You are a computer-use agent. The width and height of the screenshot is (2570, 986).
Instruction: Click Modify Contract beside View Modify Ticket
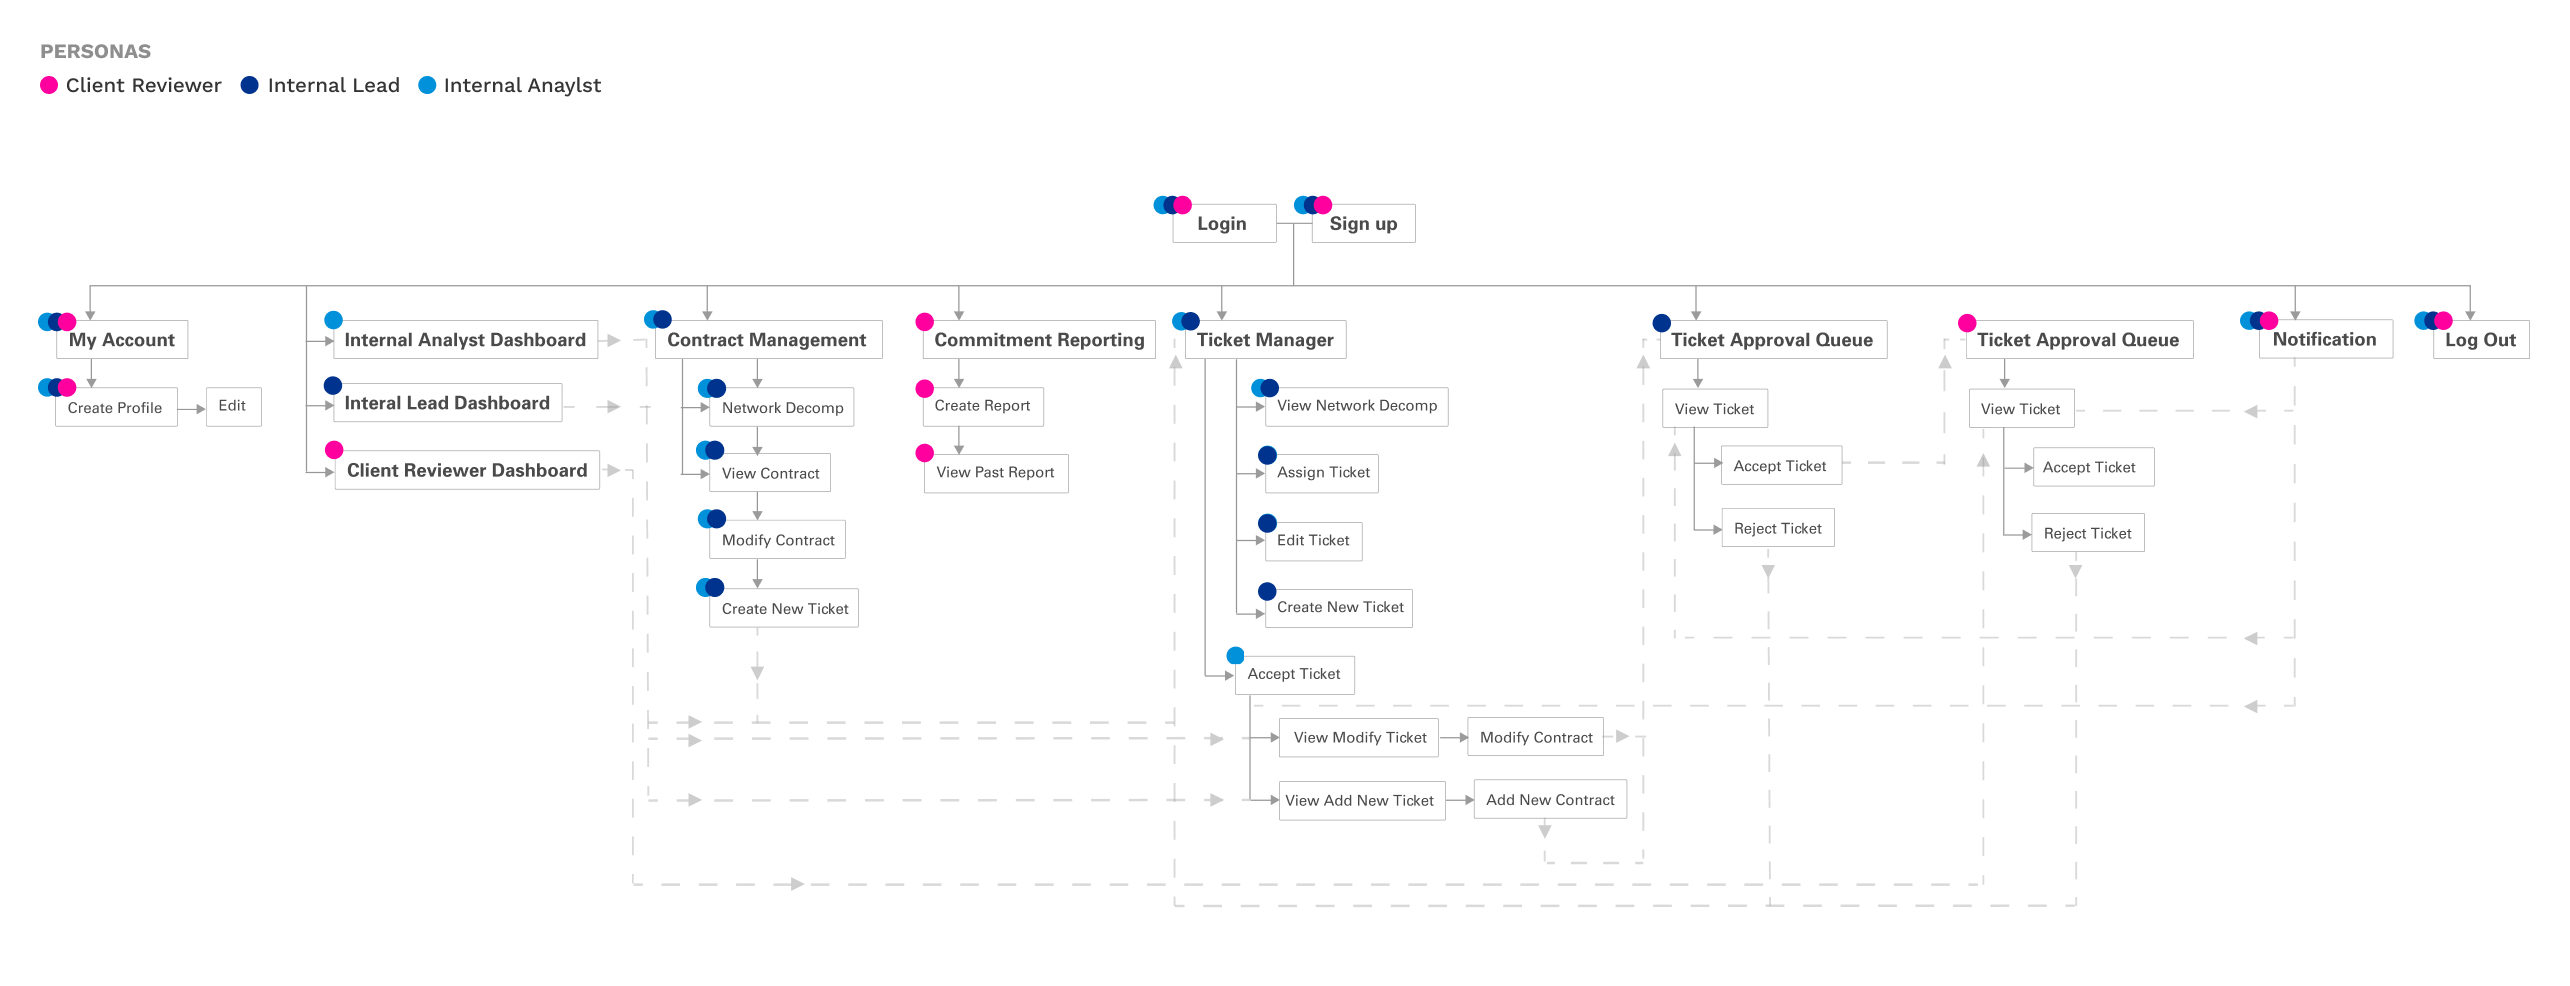pyautogui.click(x=1535, y=737)
